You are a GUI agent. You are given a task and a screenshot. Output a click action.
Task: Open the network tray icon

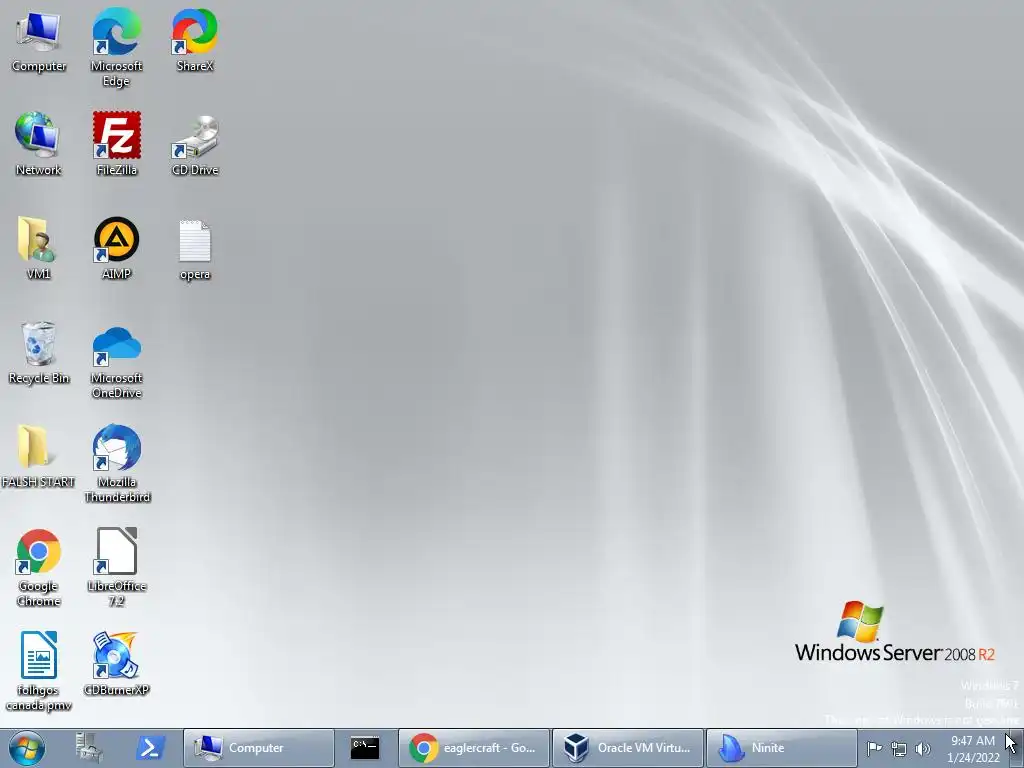click(x=899, y=749)
